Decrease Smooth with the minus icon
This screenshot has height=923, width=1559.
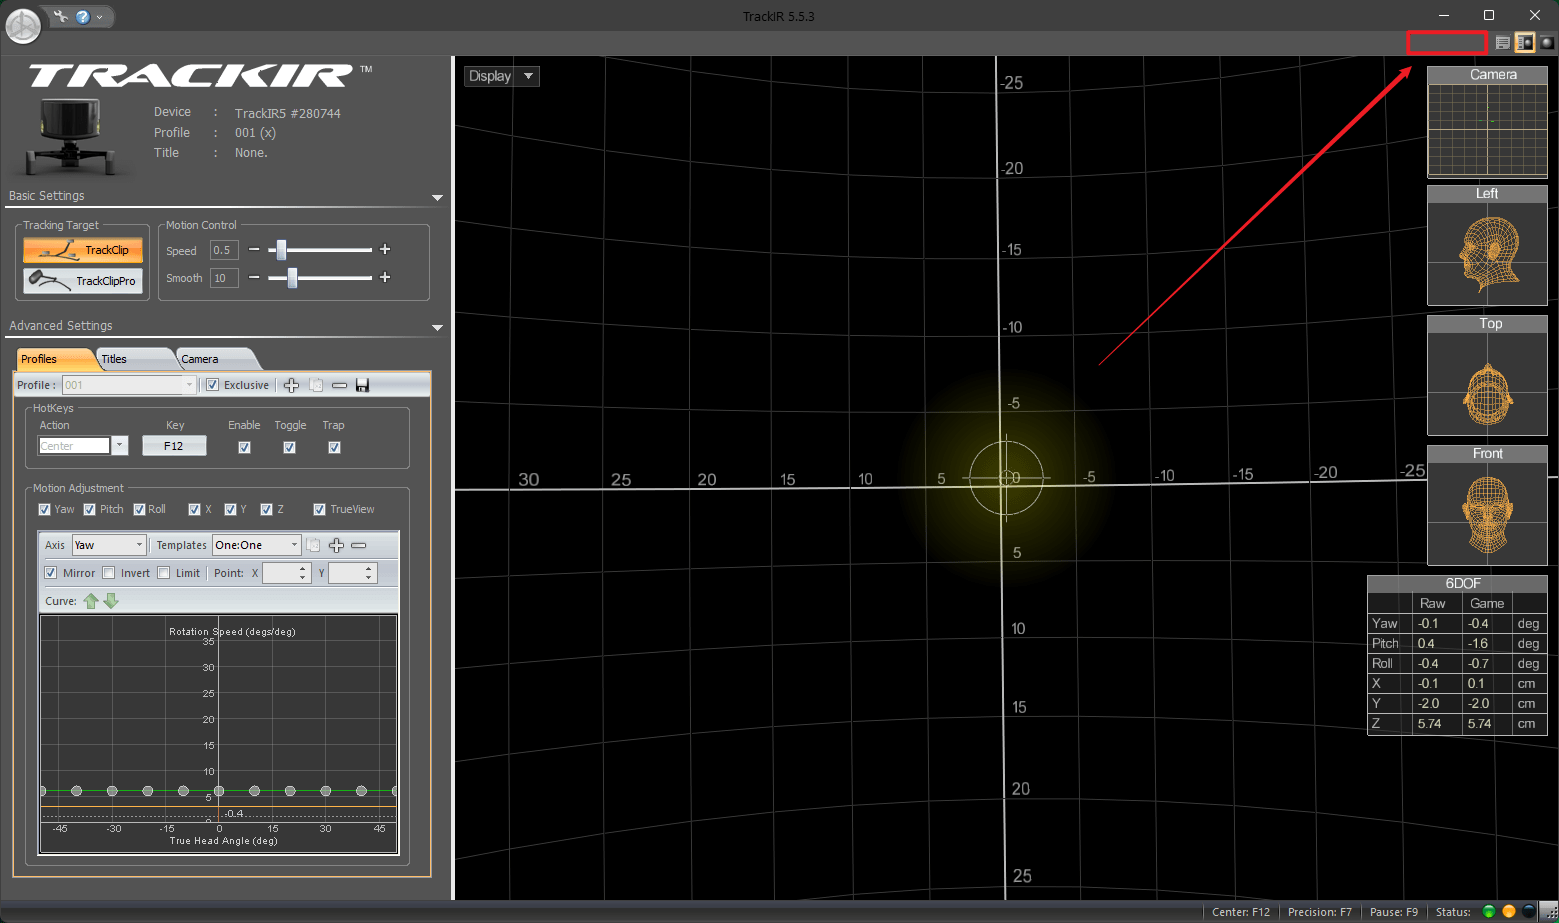pos(254,277)
